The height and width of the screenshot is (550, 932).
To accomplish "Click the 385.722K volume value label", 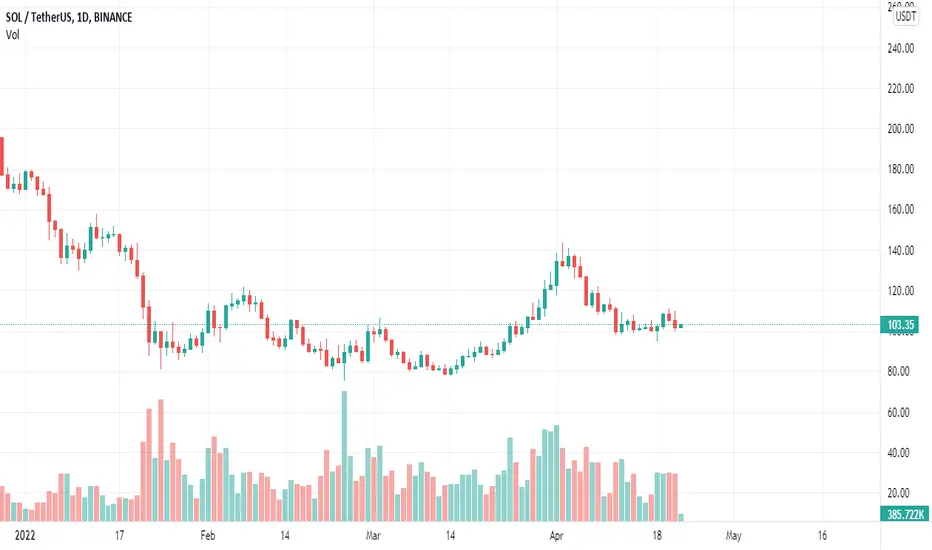I will (905, 514).
